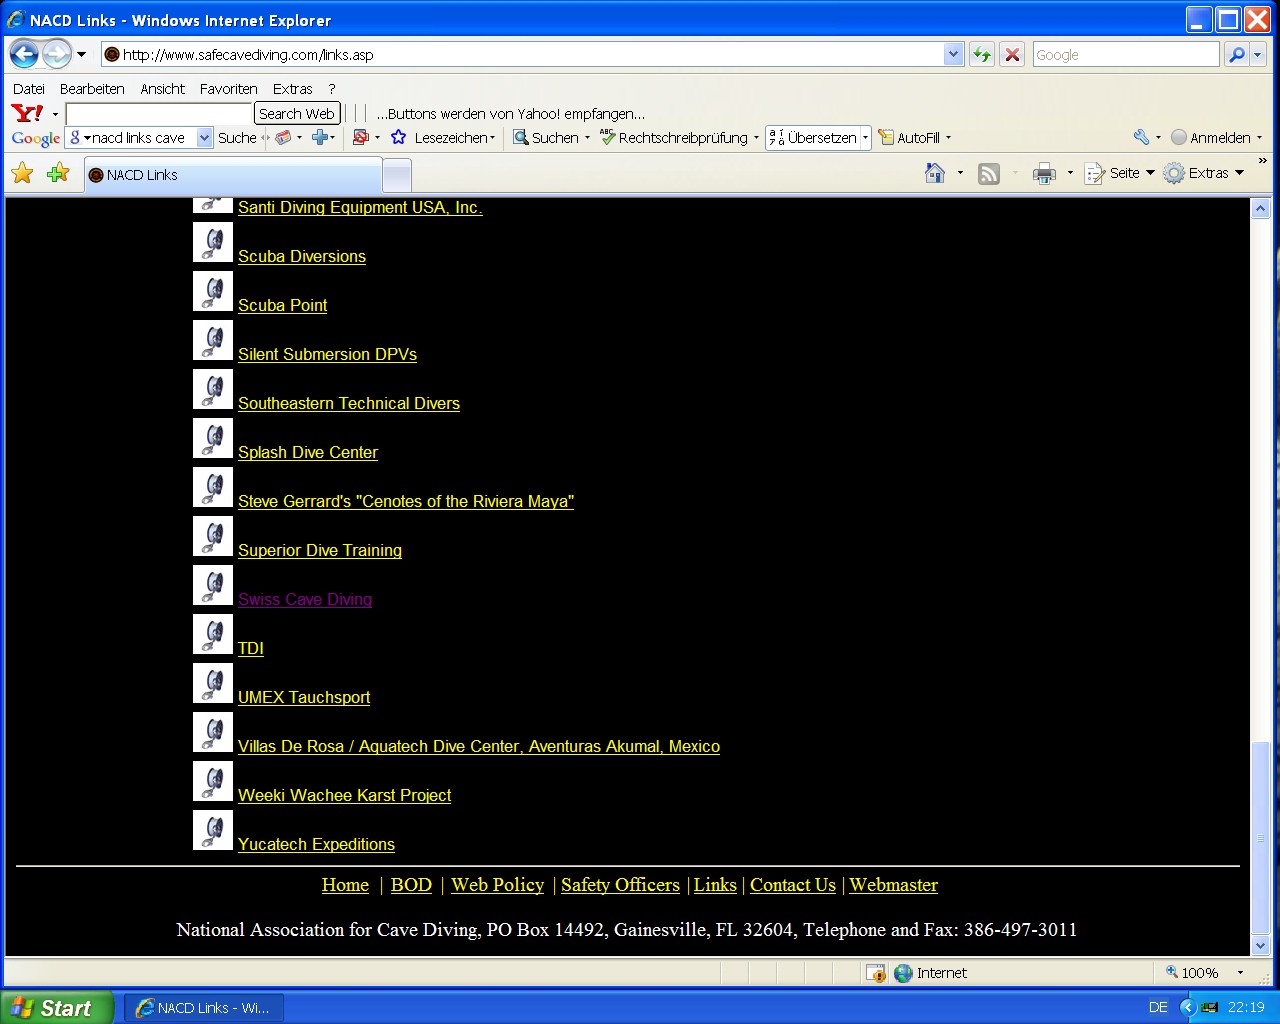Select the NACD Links tab
1280x1024 pixels.
tap(232, 175)
